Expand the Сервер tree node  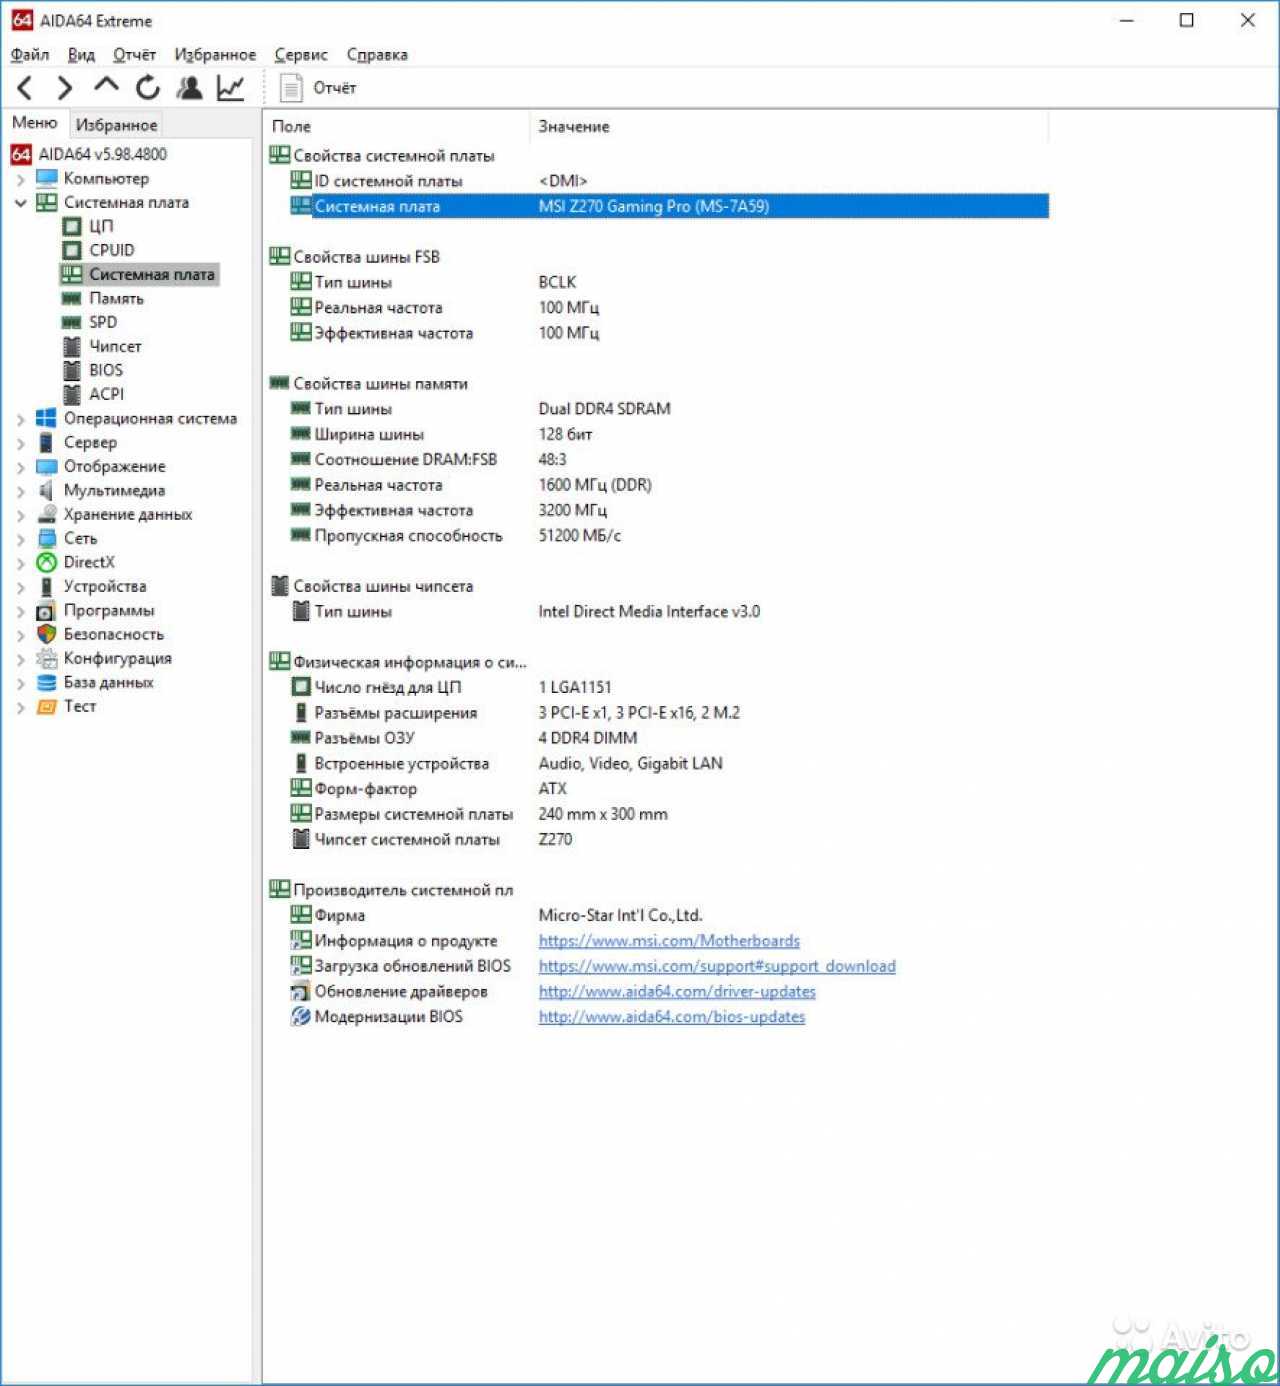[20, 444]
